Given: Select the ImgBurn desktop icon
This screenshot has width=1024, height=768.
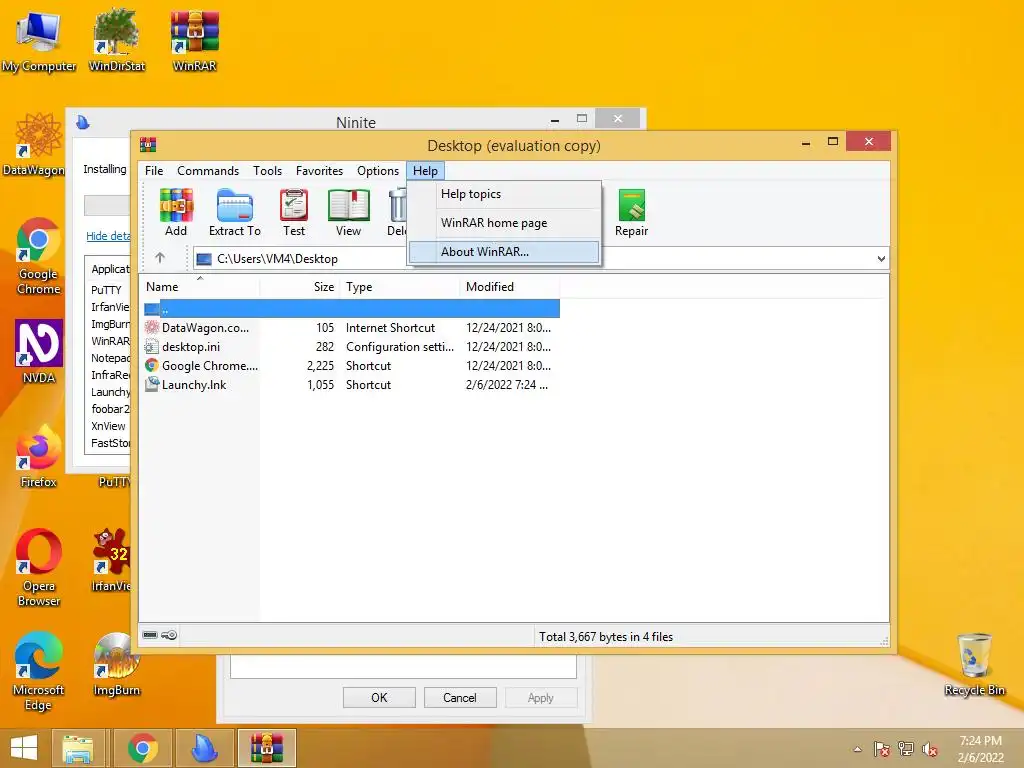Looking at the screenshot, I should coord(116,665).
